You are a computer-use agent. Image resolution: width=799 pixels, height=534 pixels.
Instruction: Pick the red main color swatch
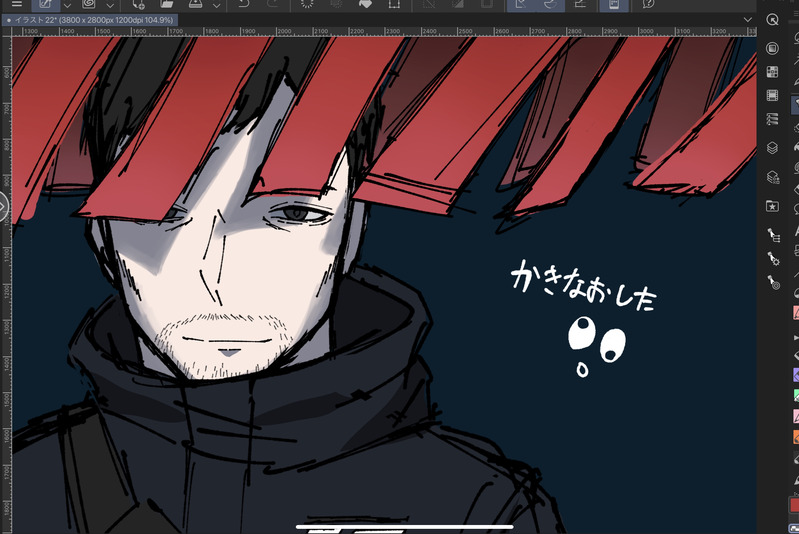(794, 504)
